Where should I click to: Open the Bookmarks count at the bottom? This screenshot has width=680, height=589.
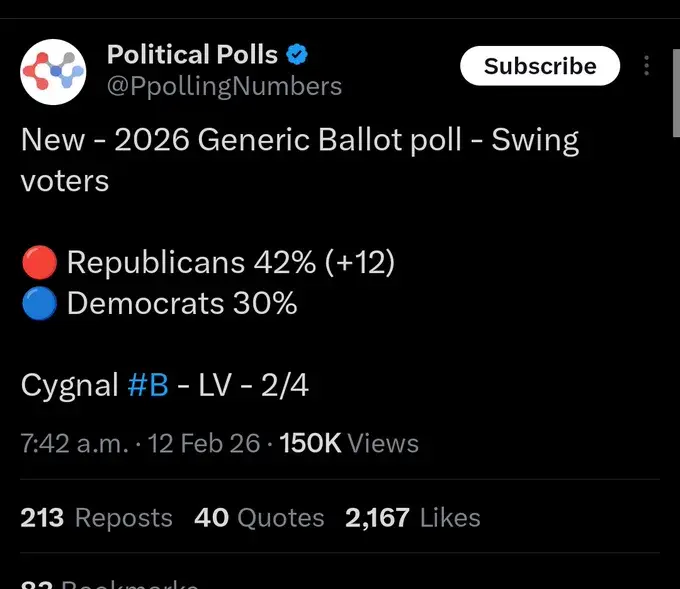(110, 584)
